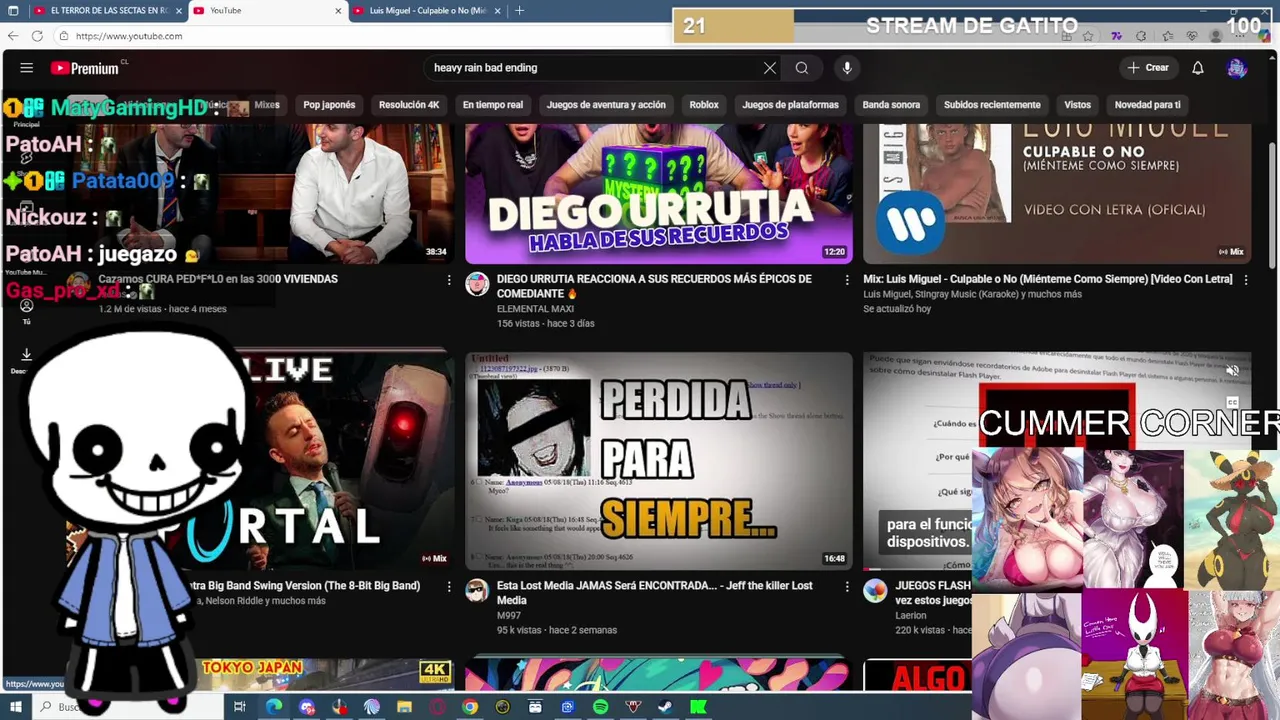Open 'Mix: Luis Miguel - Culpable o No' title
The height and width of the screenshot is (720, 1280).
click(1049, 279)
